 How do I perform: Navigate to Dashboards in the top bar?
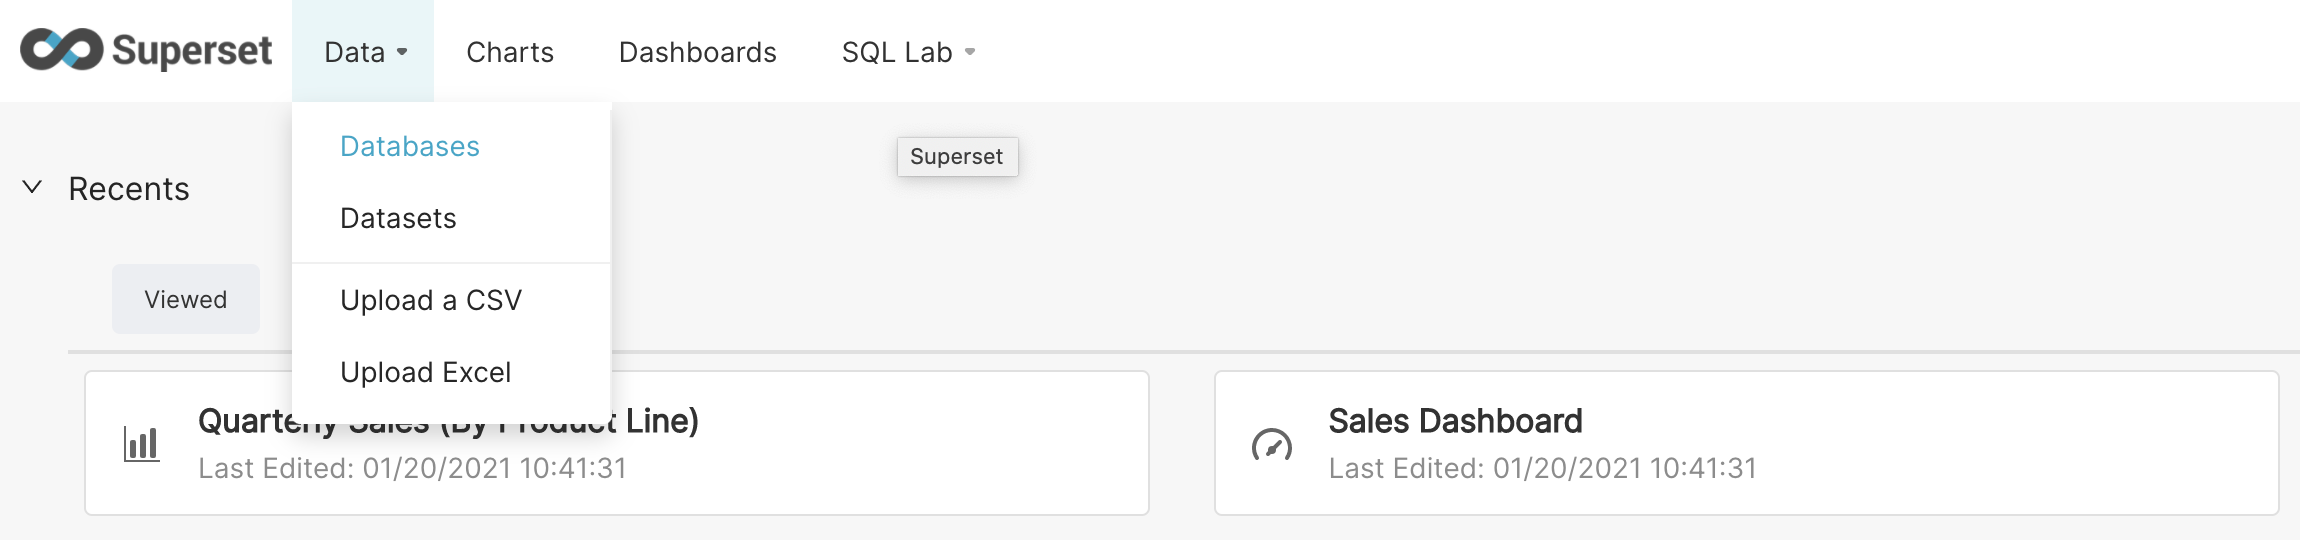[697, 52]
